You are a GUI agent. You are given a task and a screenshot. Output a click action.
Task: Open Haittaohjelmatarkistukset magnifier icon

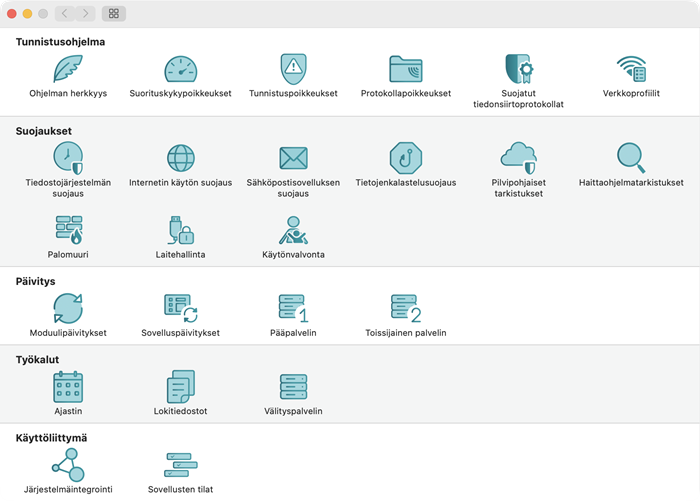[631, 158]
